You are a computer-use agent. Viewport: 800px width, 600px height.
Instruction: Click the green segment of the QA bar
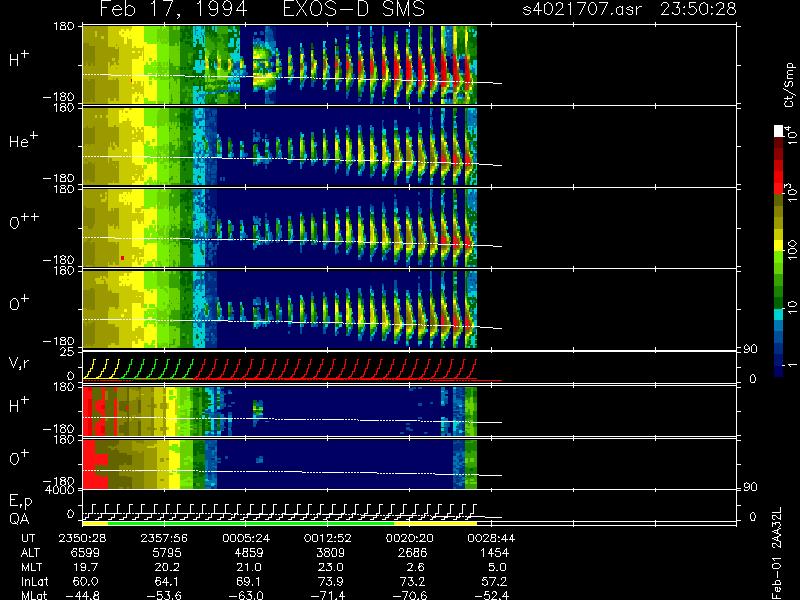point(251,523)
